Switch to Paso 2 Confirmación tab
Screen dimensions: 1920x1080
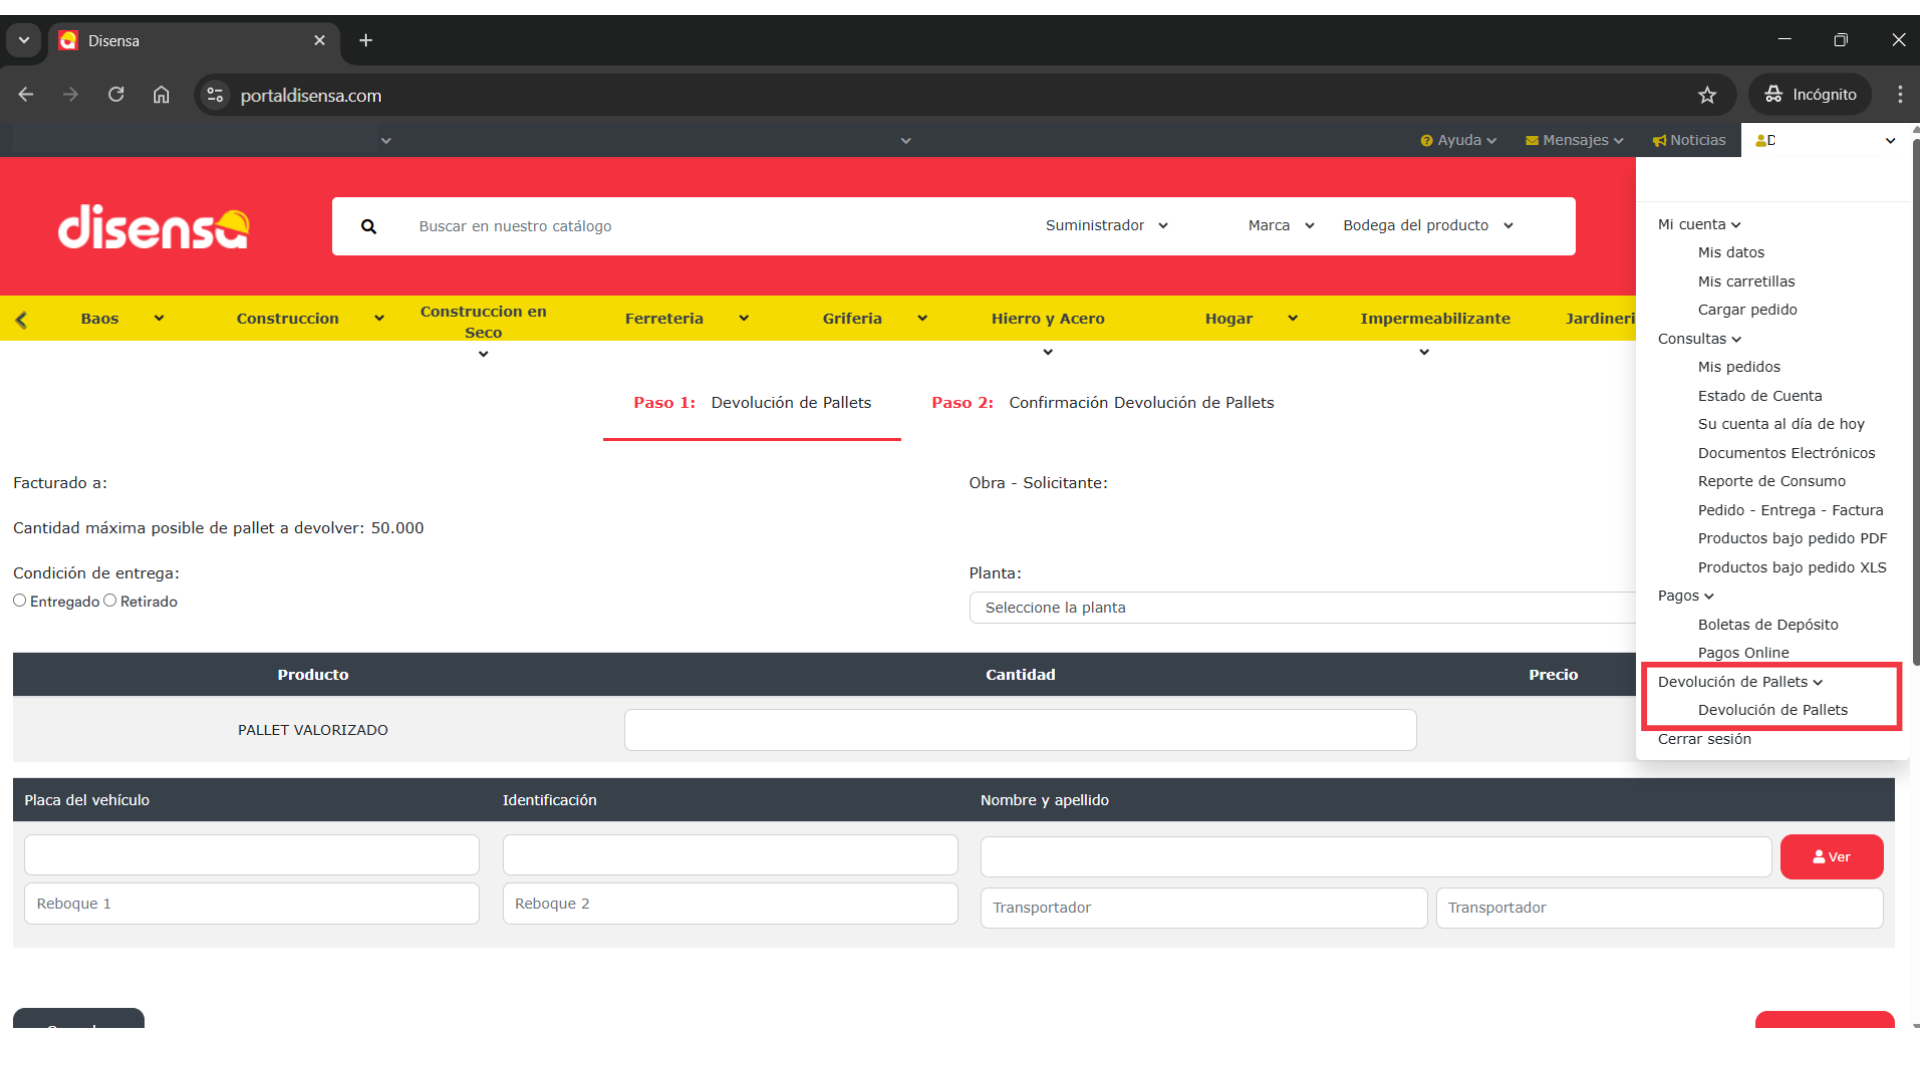[x=1102, y=403]
